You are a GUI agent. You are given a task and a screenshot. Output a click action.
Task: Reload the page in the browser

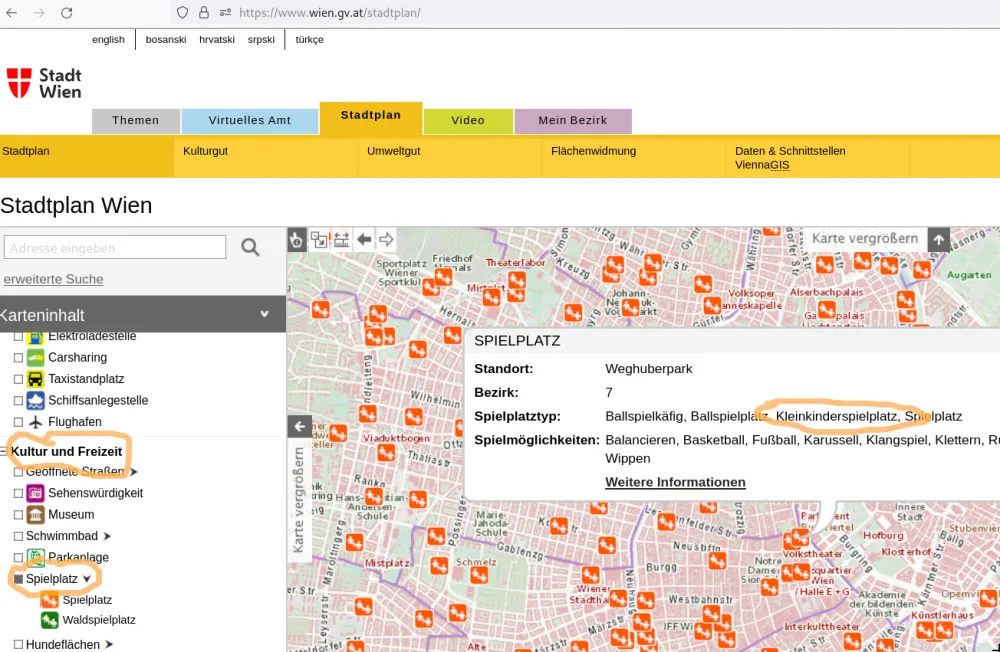click(x=66, y=12)
